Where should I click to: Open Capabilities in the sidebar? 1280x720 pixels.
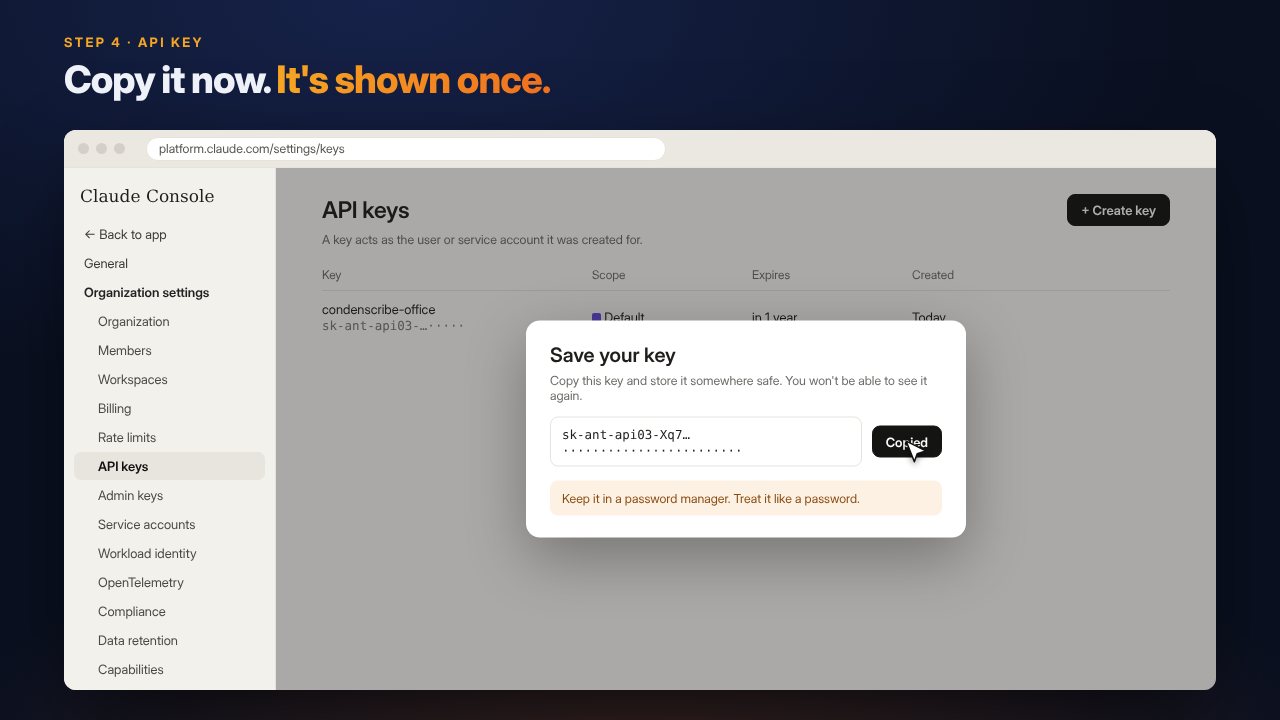131,669
